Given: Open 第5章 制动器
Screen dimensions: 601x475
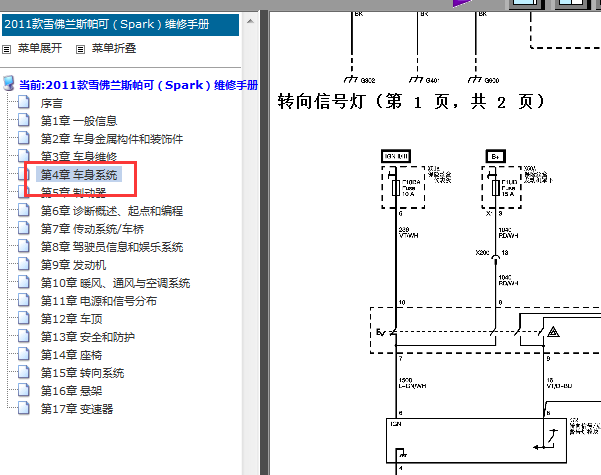Looking at the screenshot, I should (73, 192).
